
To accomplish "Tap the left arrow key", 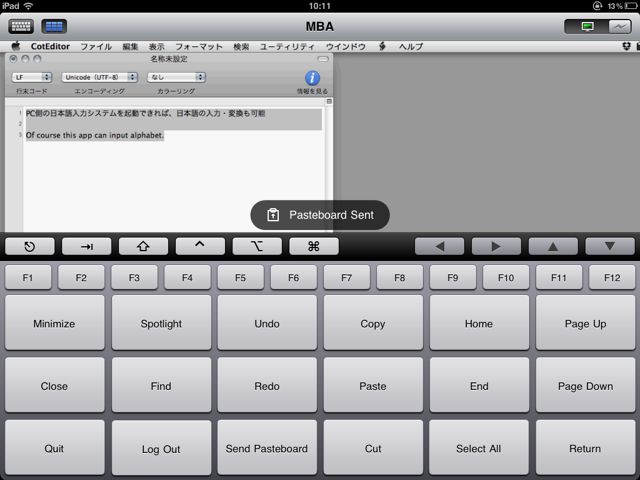I will pyautogui.click(x=439, y=247).
